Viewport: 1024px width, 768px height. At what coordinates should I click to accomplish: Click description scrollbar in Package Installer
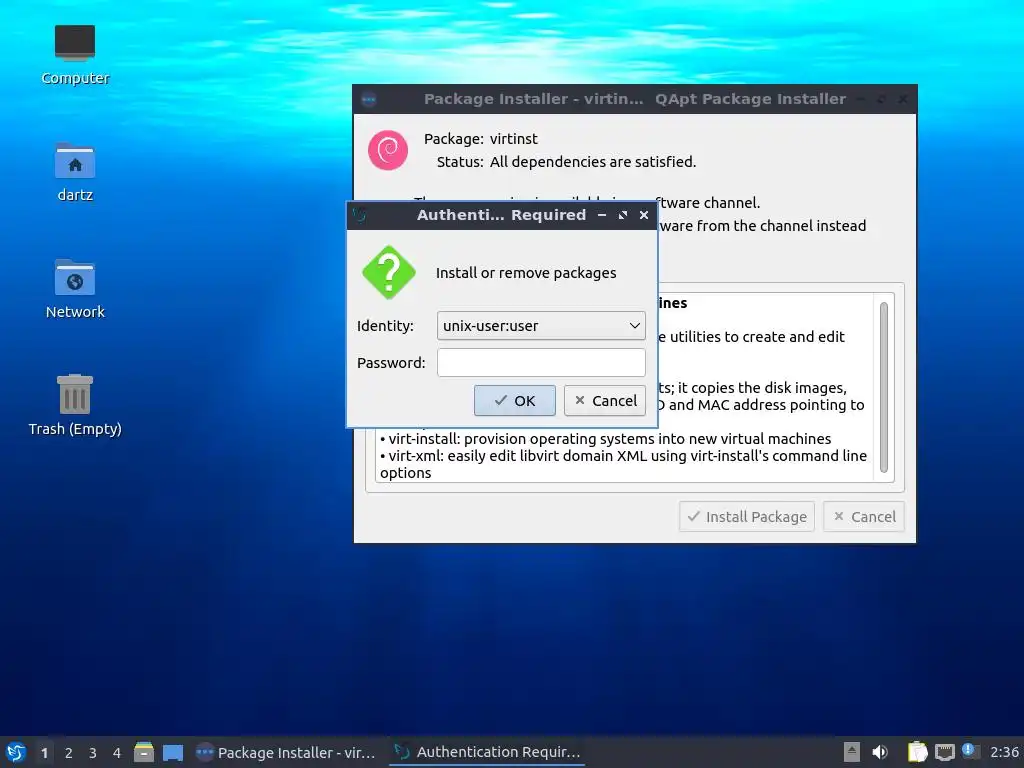[x=884, y=387]
